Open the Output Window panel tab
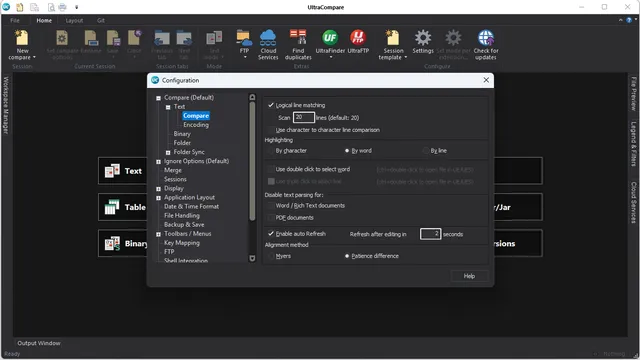Screen dimensions: 640x360 (x=39, y=343)
